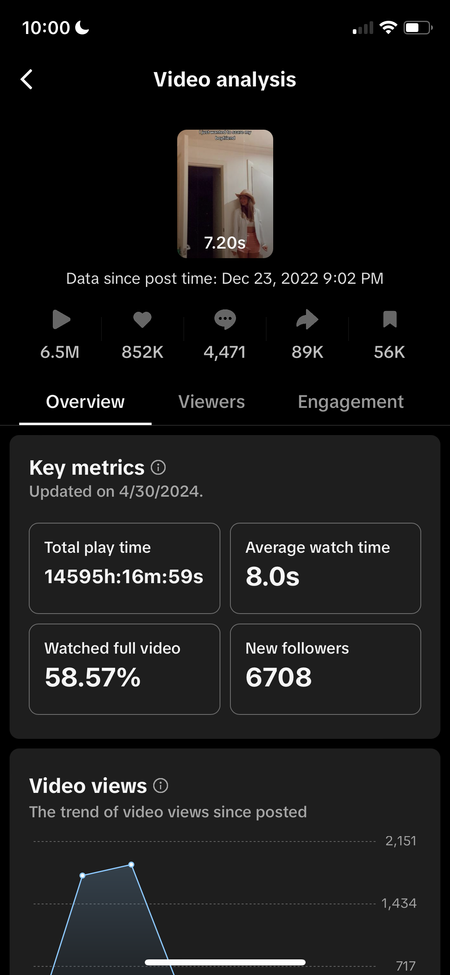The image size is (450, 975).
Task: Tap the New followers 6708 card
Action: (x=326, y=669)
